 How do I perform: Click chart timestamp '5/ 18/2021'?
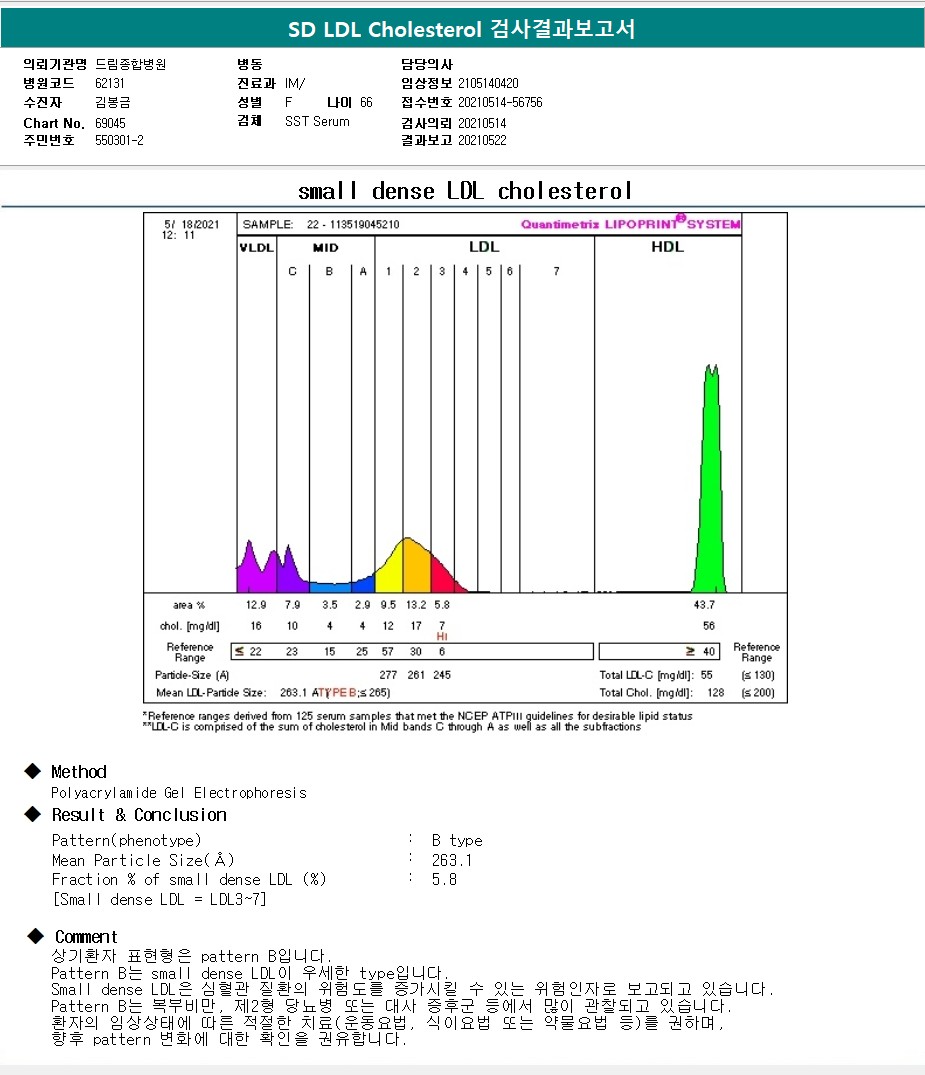coord(191,224)
